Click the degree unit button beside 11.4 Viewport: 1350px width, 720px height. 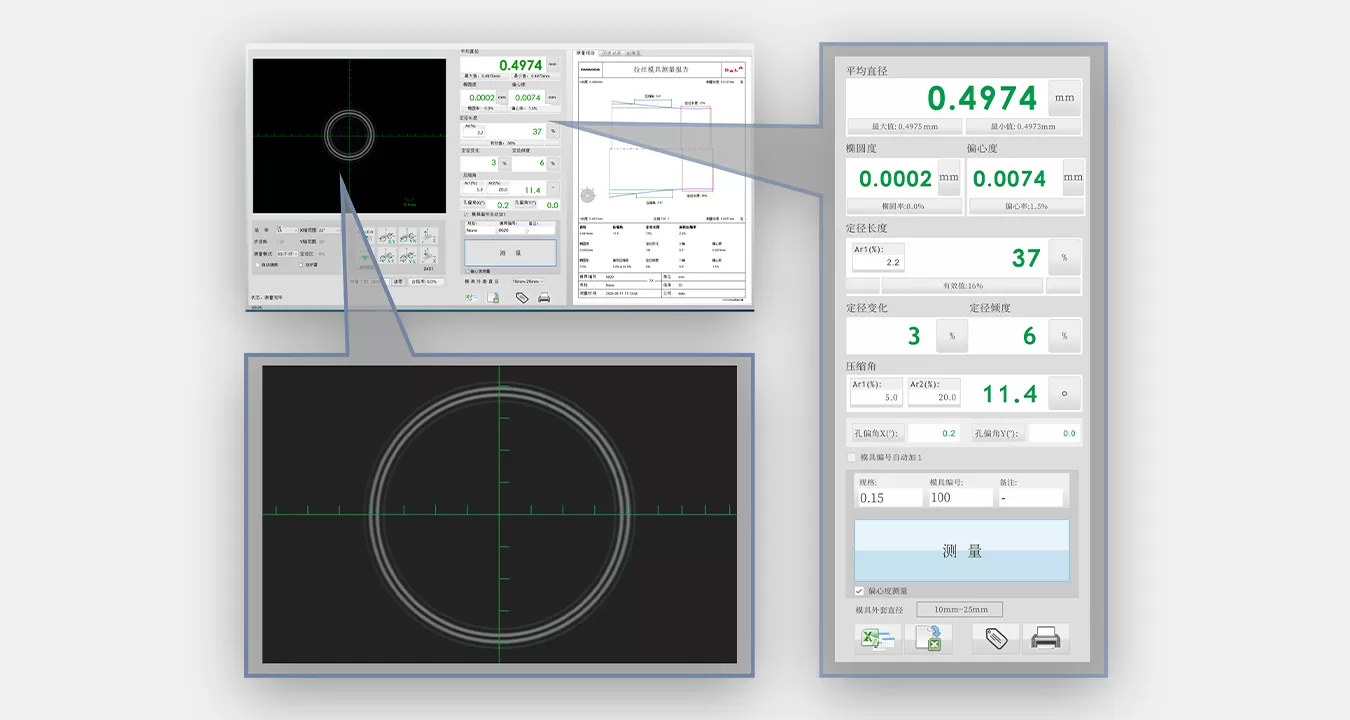click(x=1064, y=393)
